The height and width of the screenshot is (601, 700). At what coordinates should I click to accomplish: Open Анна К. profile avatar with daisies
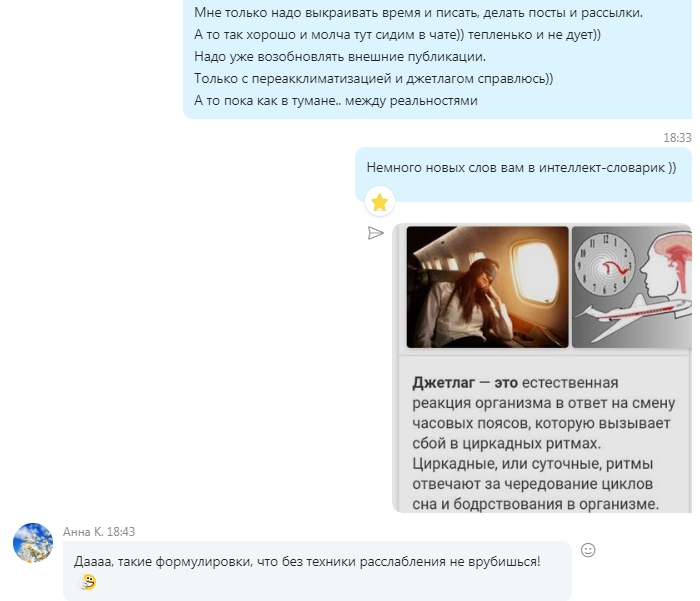tap(33, 542)
